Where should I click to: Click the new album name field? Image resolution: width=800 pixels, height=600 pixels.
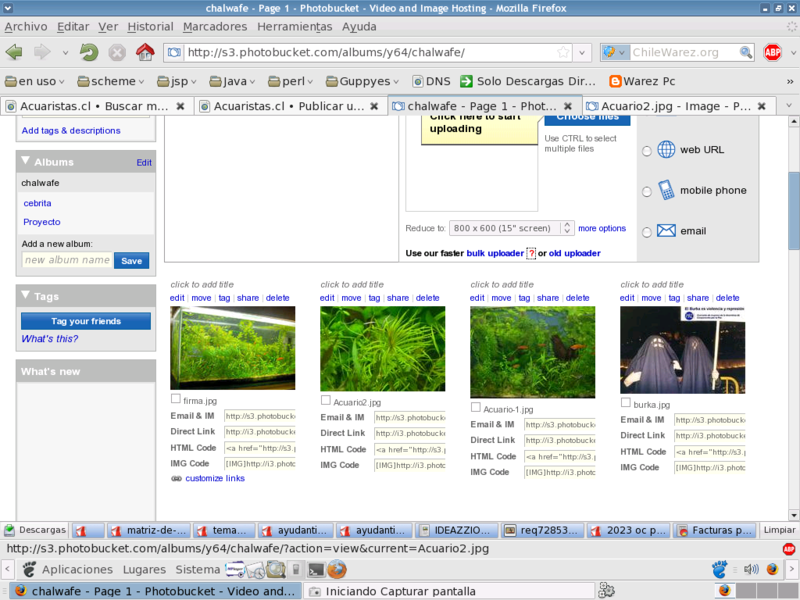(x=66, y=260)
